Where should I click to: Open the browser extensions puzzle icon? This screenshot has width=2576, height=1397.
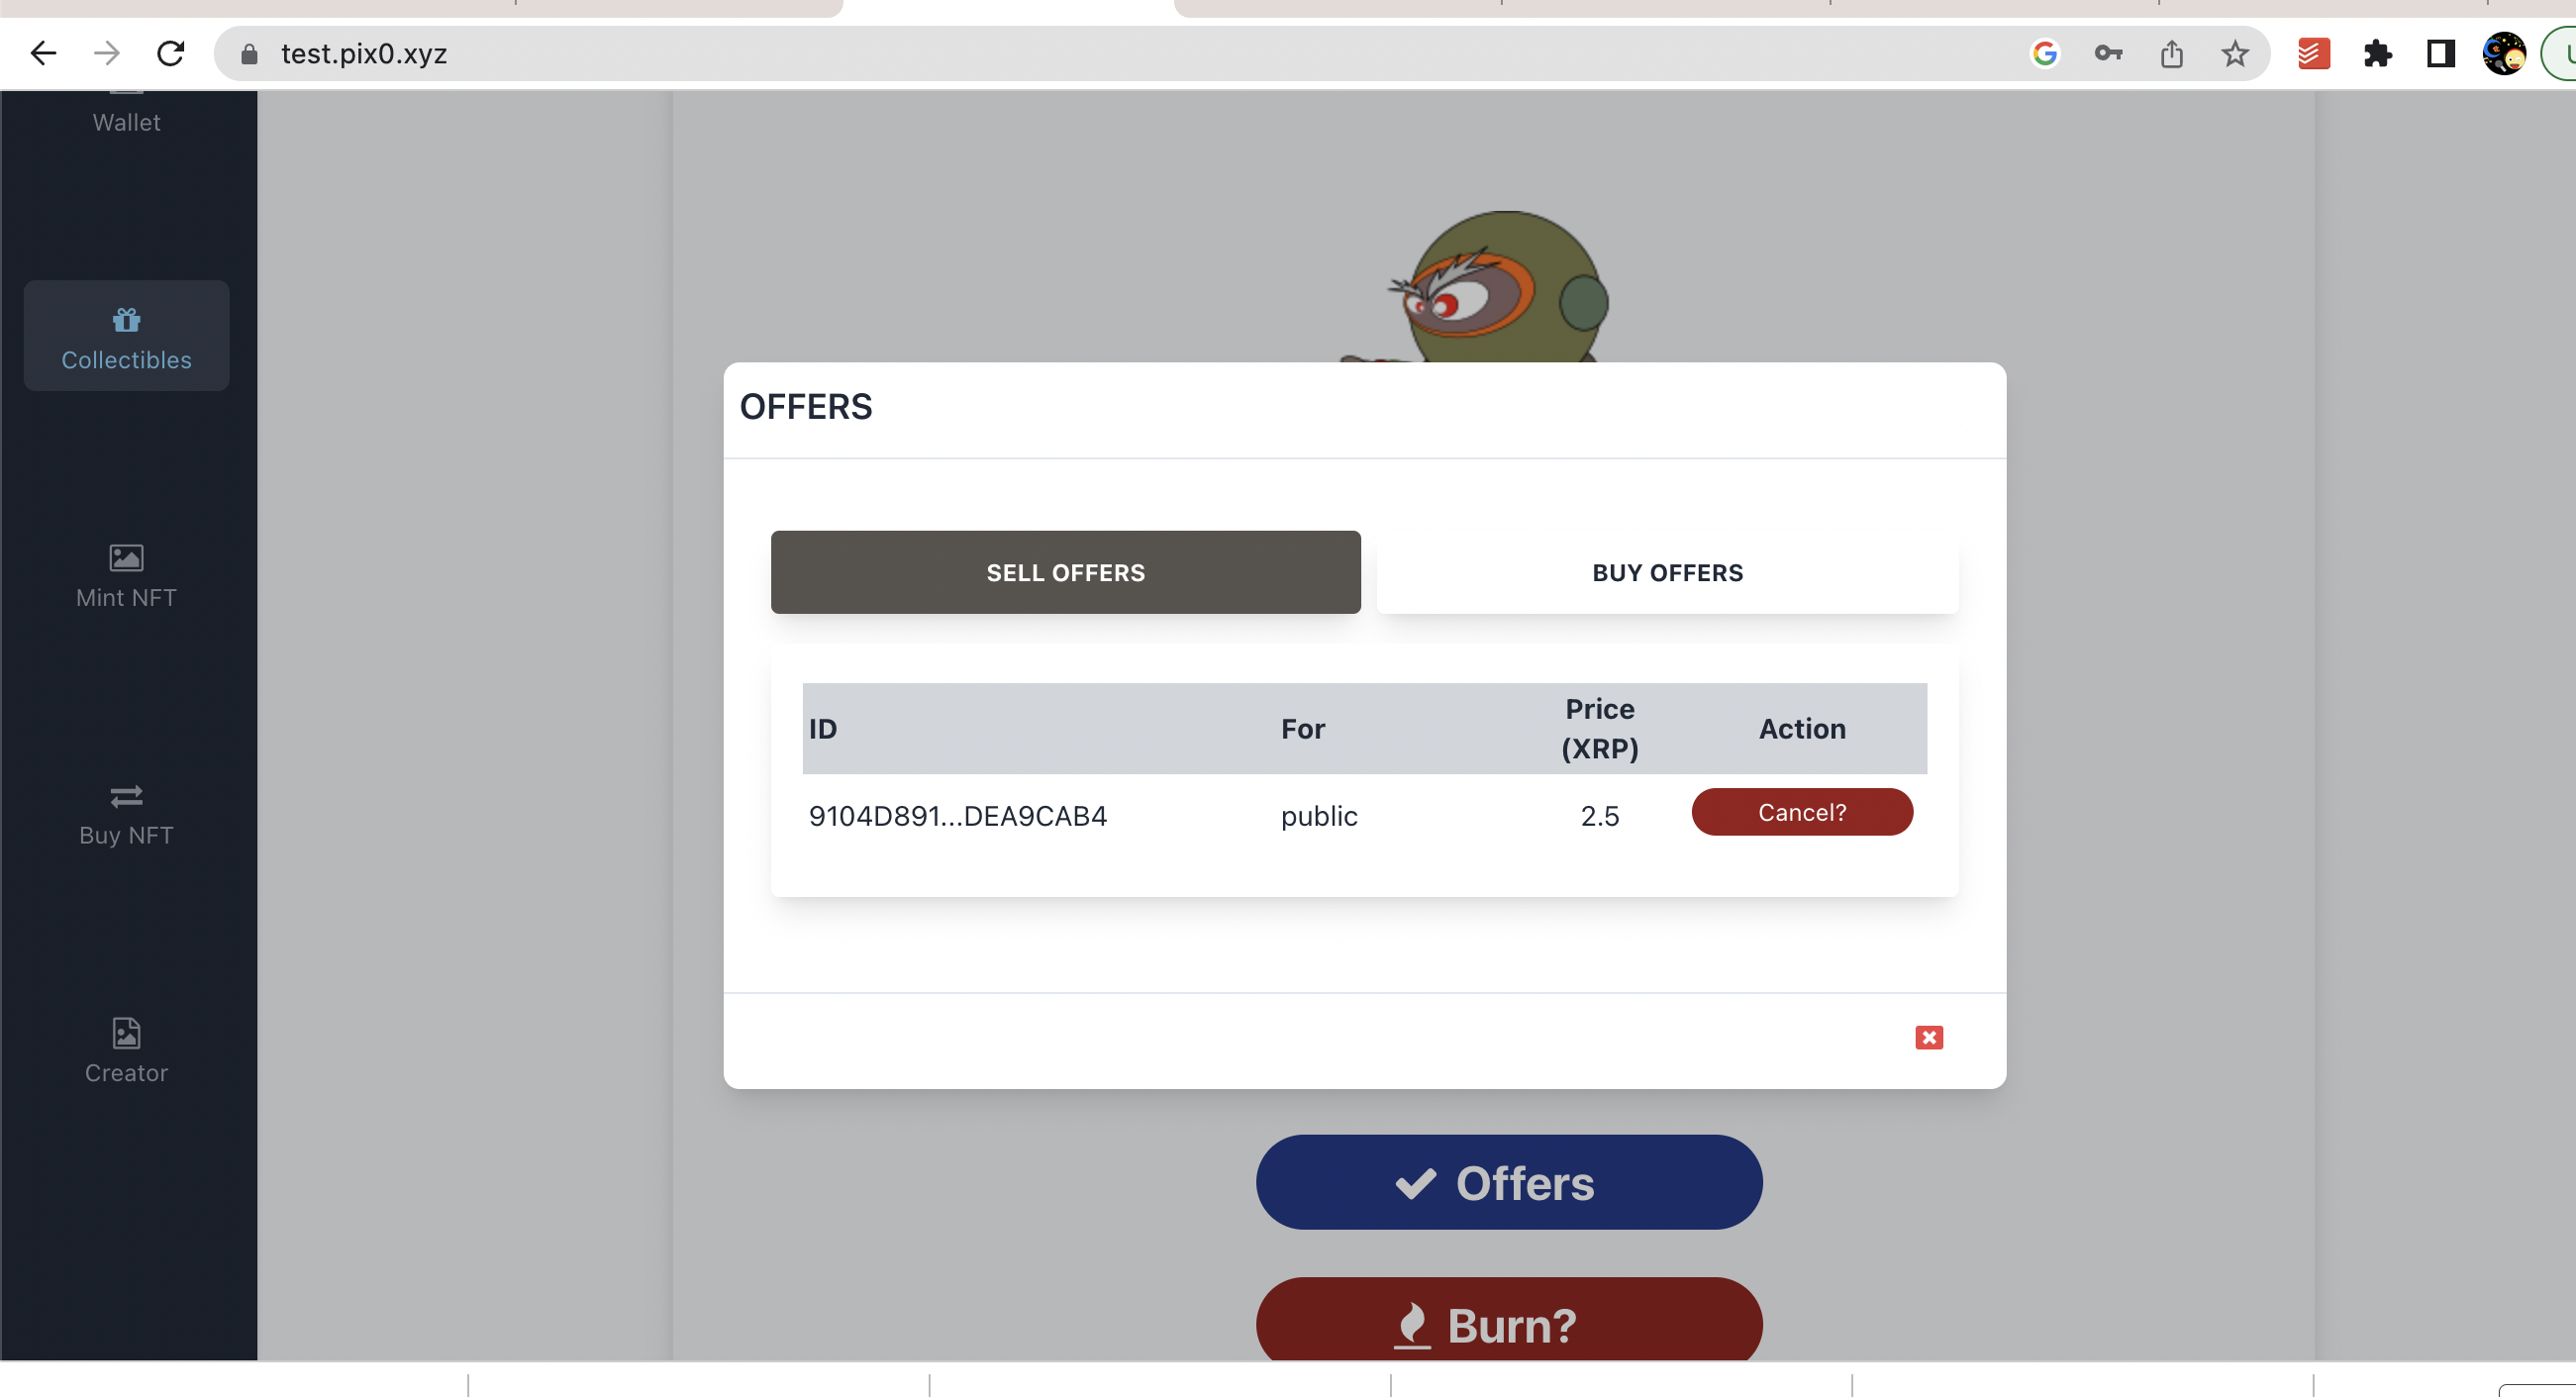pyautogui.click(x=2377, y=53)
